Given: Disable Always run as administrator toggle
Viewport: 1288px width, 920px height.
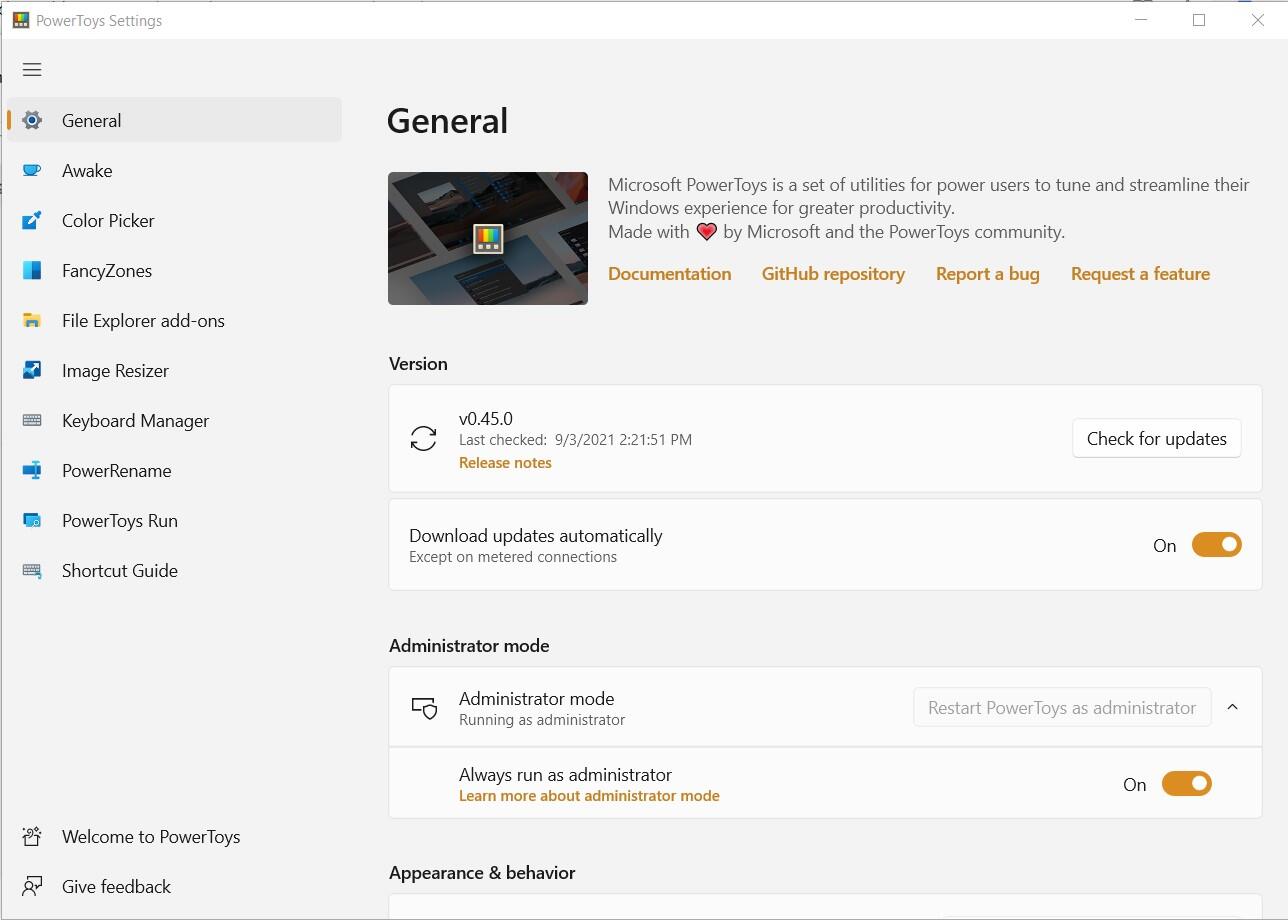Looking at the screenshot, I should [x=1186, y=784].
